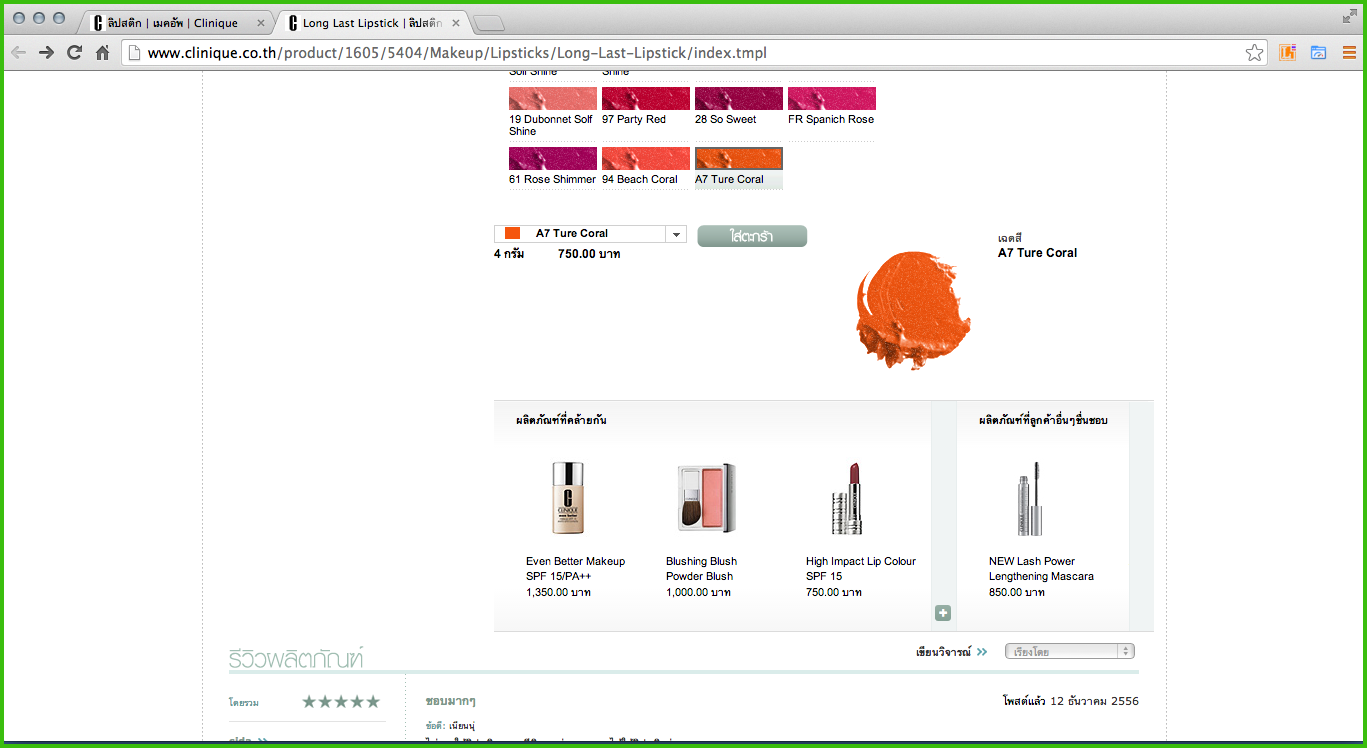Choose FR Spanich Rose swatch

pos(832,98)
